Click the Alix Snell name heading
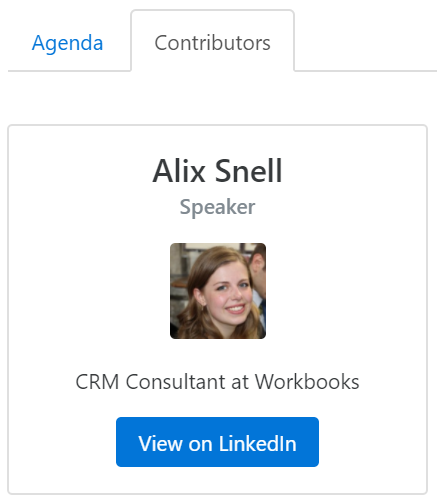This screenshot has height=503, width=437. (x=217, y=171)
